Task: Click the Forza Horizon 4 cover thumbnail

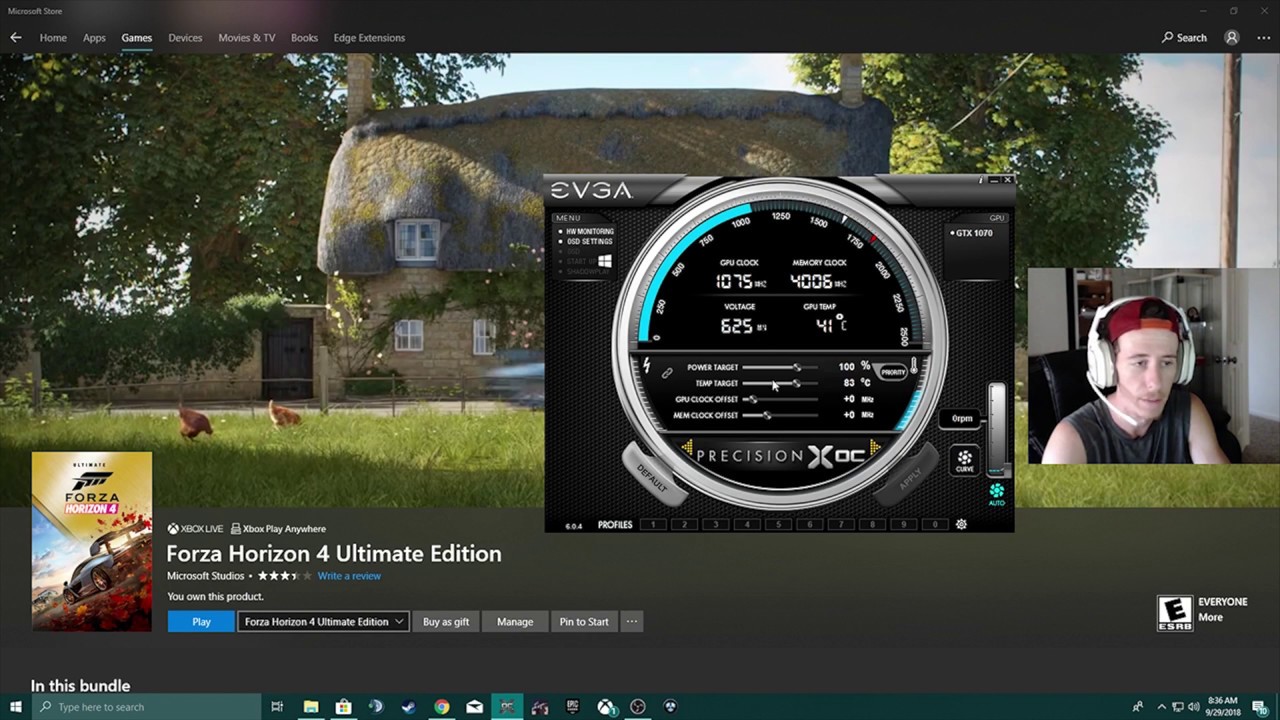Action: tap(92, 541)
